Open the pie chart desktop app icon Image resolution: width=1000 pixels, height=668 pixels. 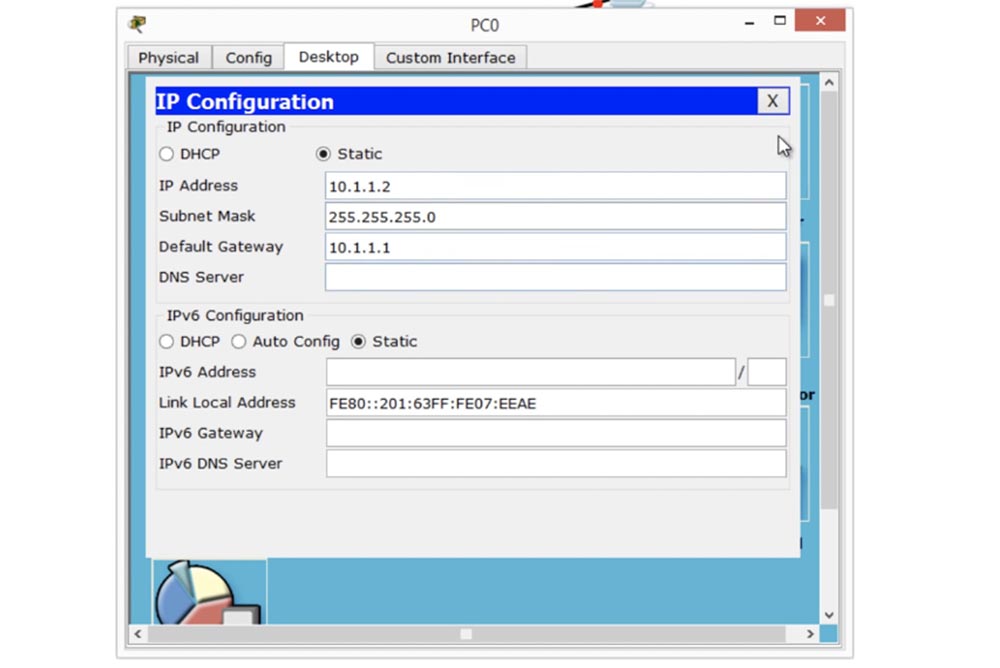tap(209, 592)
